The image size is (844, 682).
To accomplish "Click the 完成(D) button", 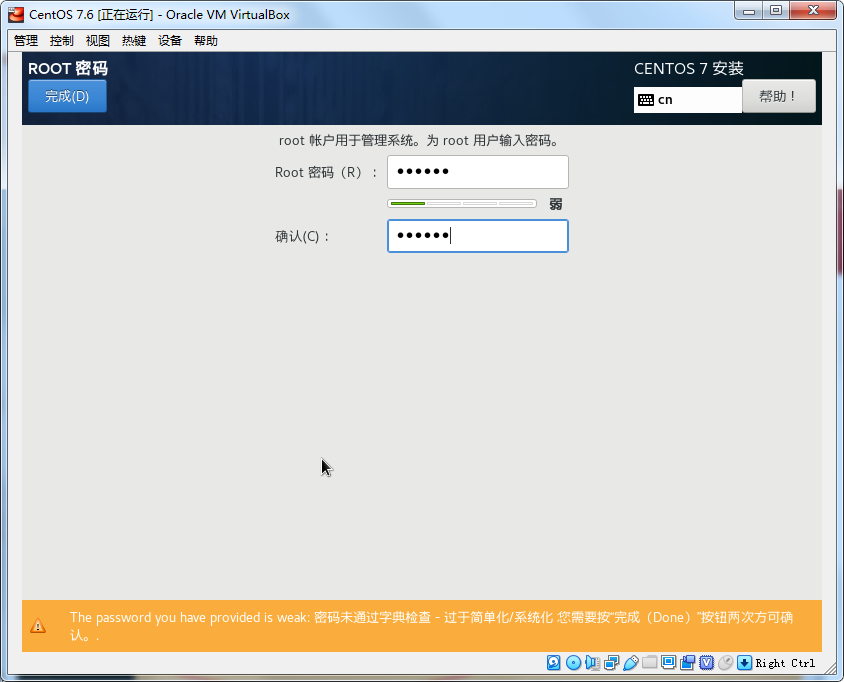I will [66, 95].
